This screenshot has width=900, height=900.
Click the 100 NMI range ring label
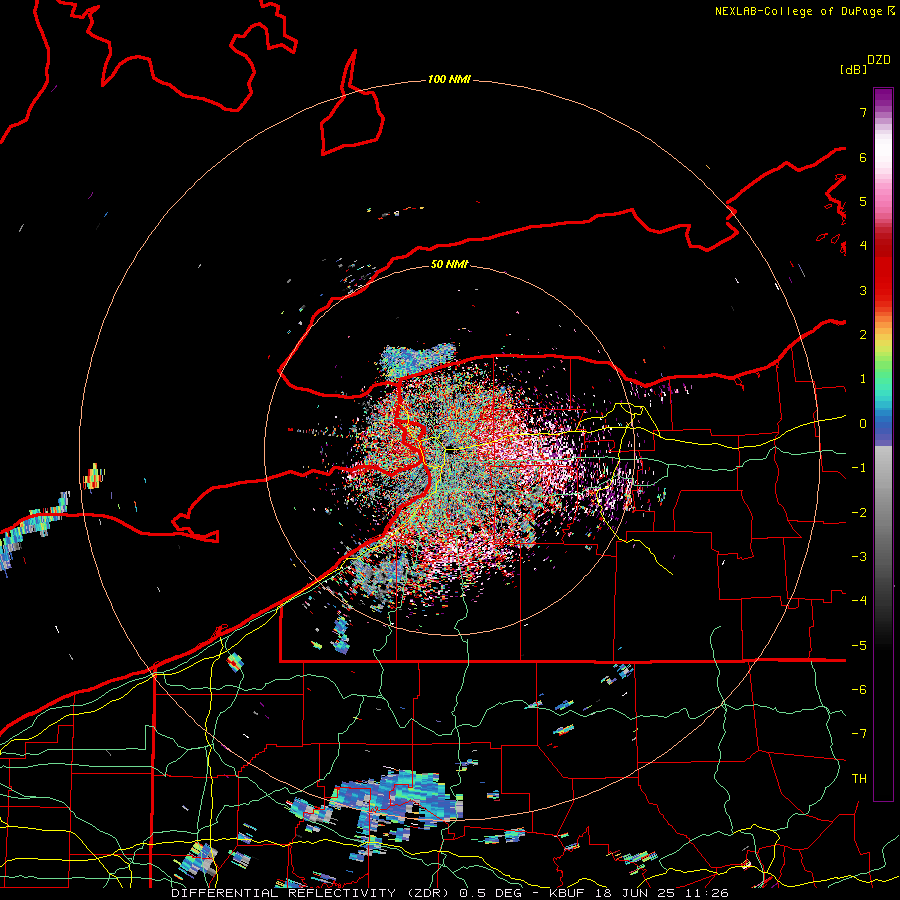click(449, 79)
